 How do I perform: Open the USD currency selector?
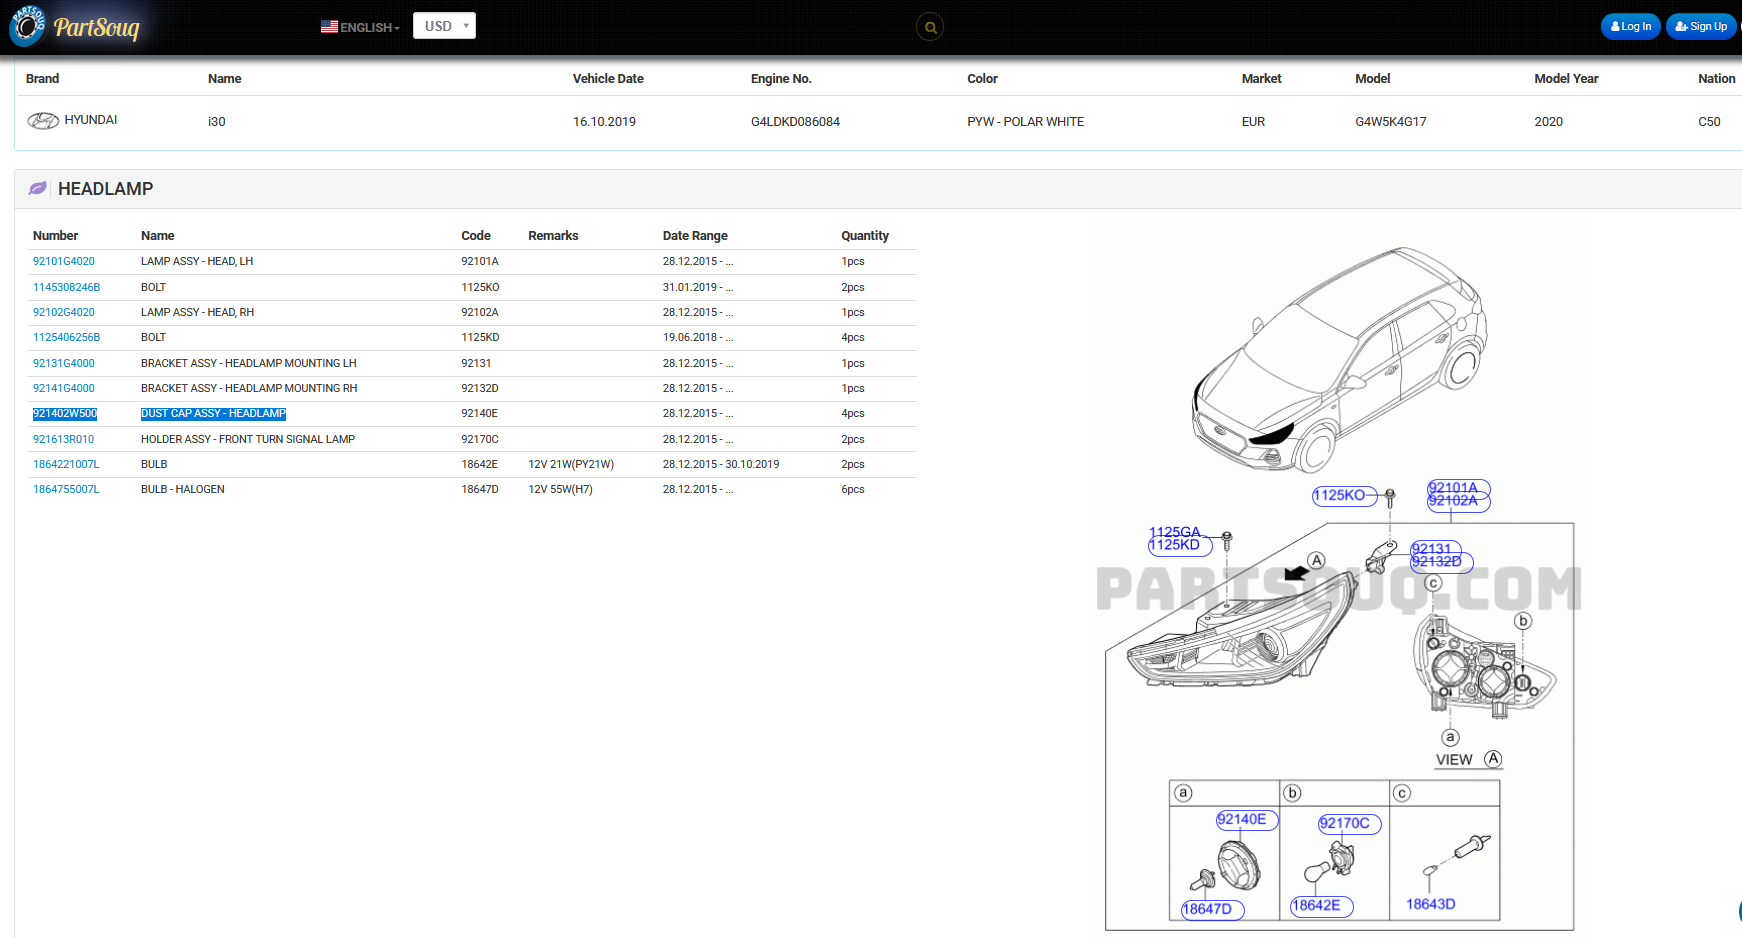(444, 26)
